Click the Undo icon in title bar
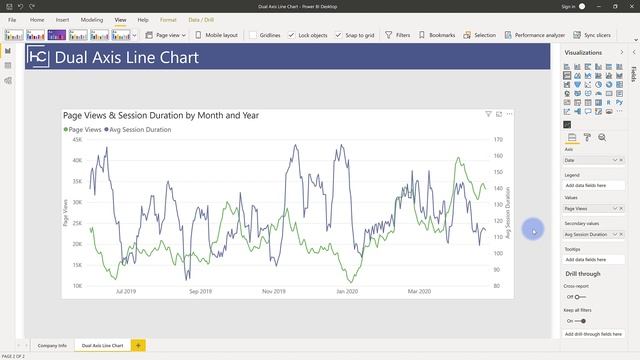Viewport: 640px width, 360px height. [x=20, y=7]
